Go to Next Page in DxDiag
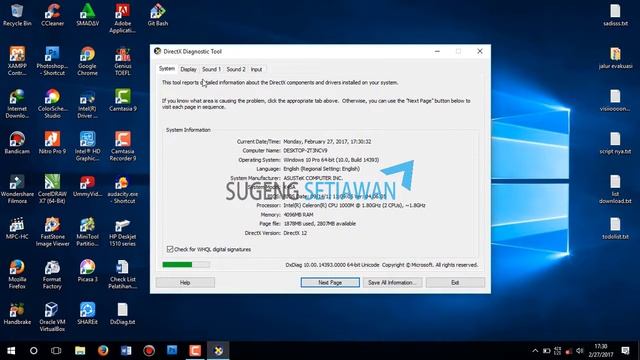640x360 pixels. click(x=330, y=282)
